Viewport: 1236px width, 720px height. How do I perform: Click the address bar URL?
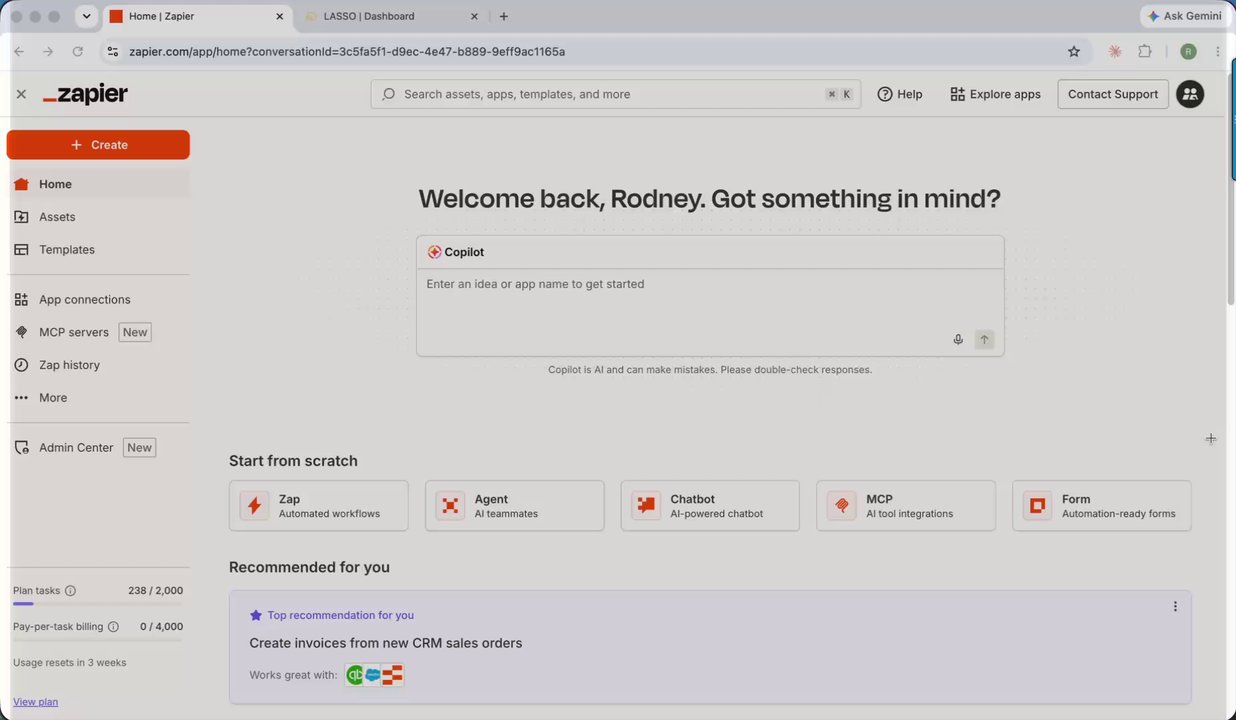pyautogui.click(x=347, y=51)
